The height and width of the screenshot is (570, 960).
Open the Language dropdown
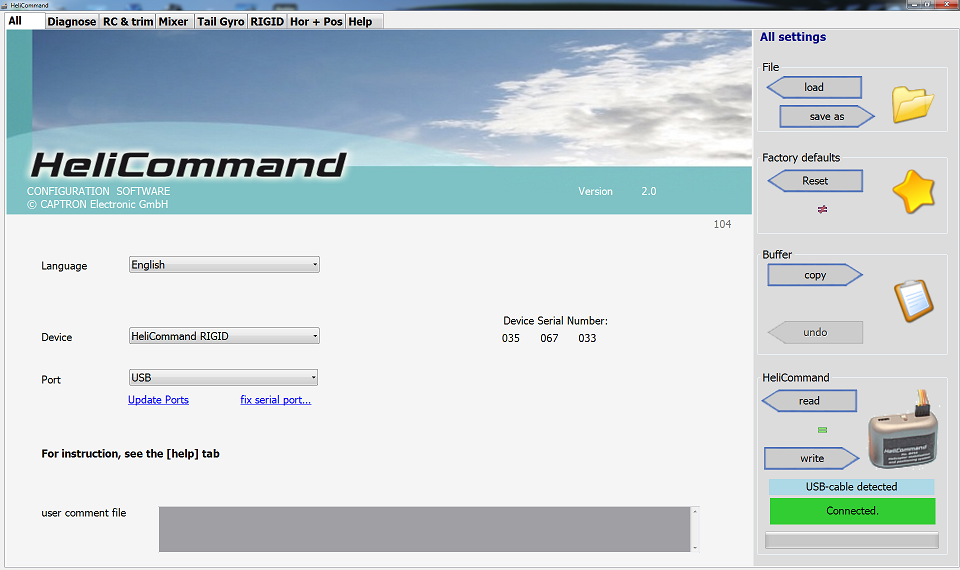(x=224, y=264)
